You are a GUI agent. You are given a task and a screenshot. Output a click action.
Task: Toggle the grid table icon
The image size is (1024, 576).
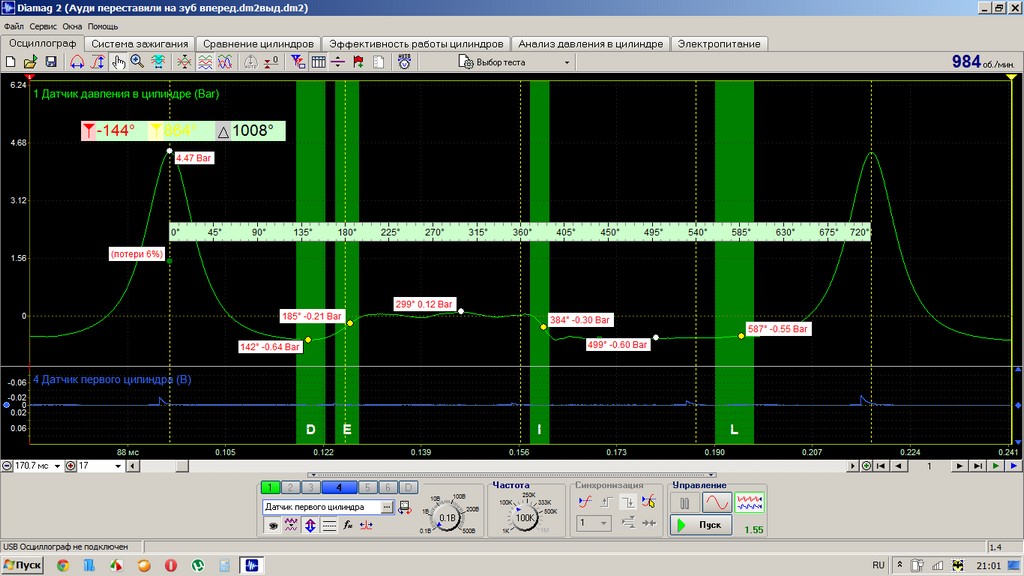pyautogui.click(x=318, y=62)
